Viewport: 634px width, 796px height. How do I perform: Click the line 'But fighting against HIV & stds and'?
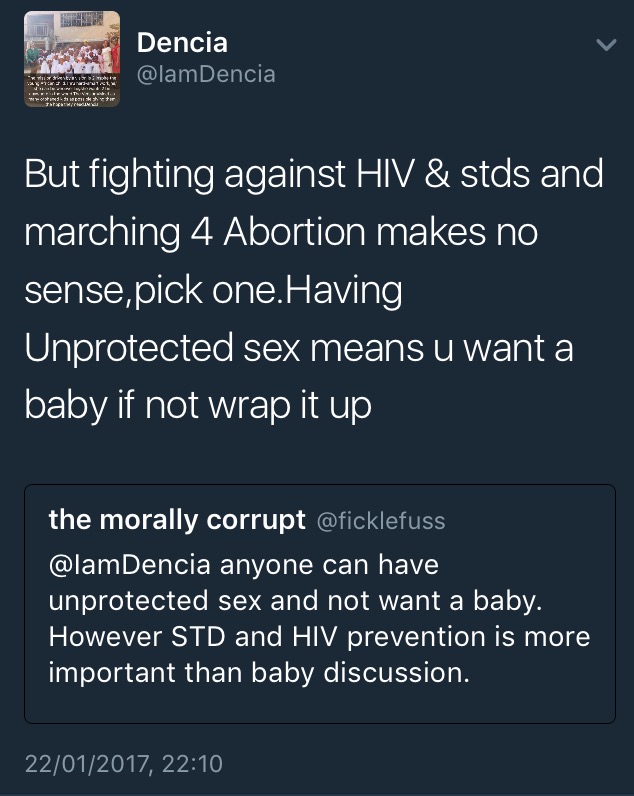(x=314, y=175)
